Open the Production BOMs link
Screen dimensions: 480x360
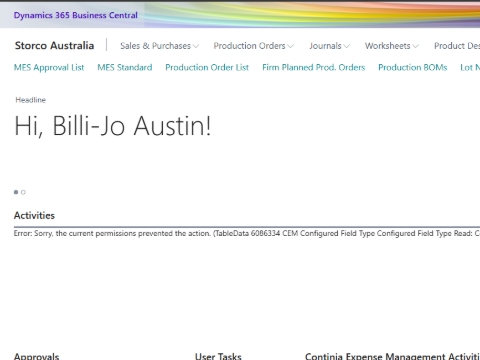click(413, 67)
